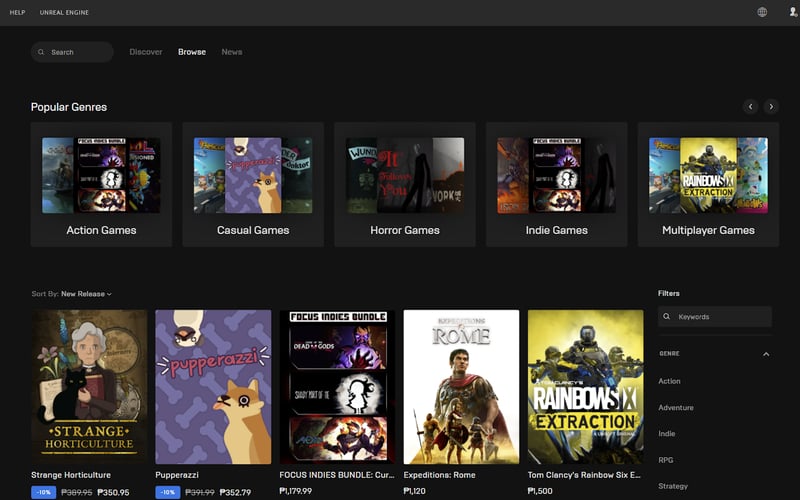
Task: Open the Help menu
Action: tap(17, 12)
